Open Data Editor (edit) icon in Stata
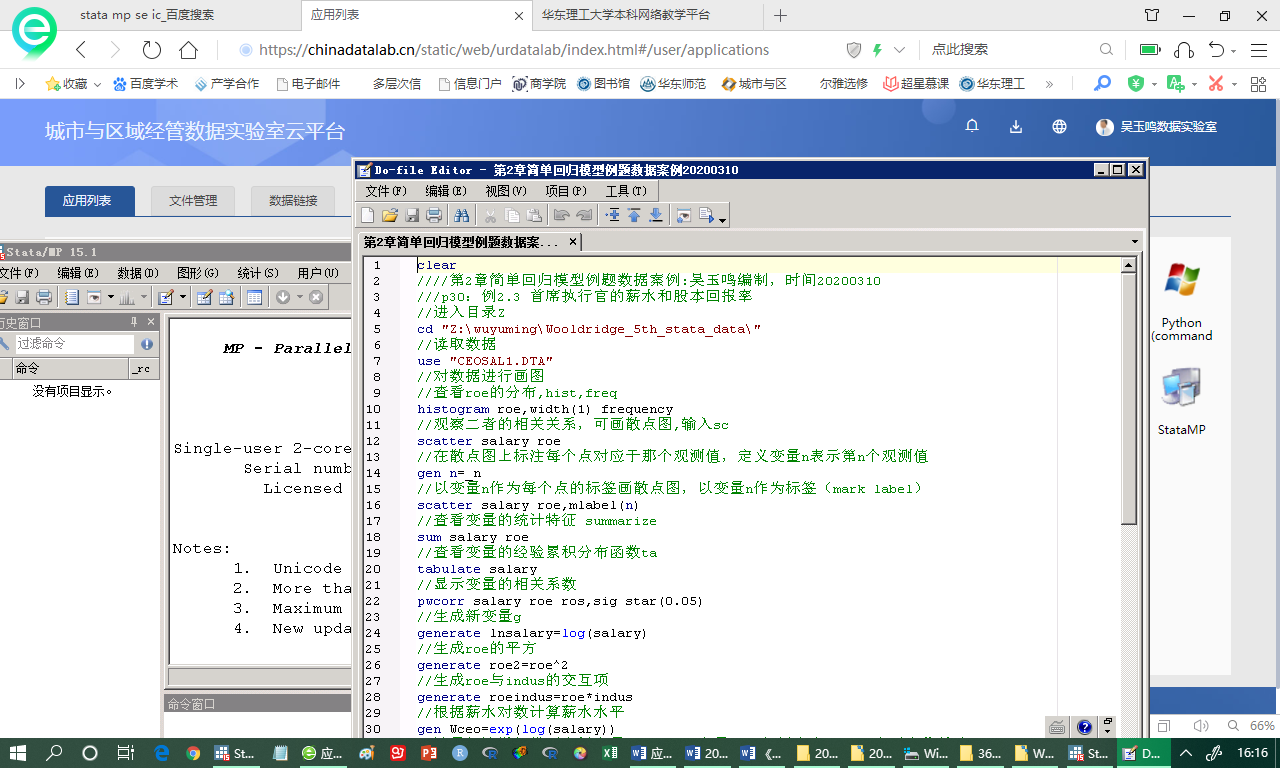 coord(204,297)
